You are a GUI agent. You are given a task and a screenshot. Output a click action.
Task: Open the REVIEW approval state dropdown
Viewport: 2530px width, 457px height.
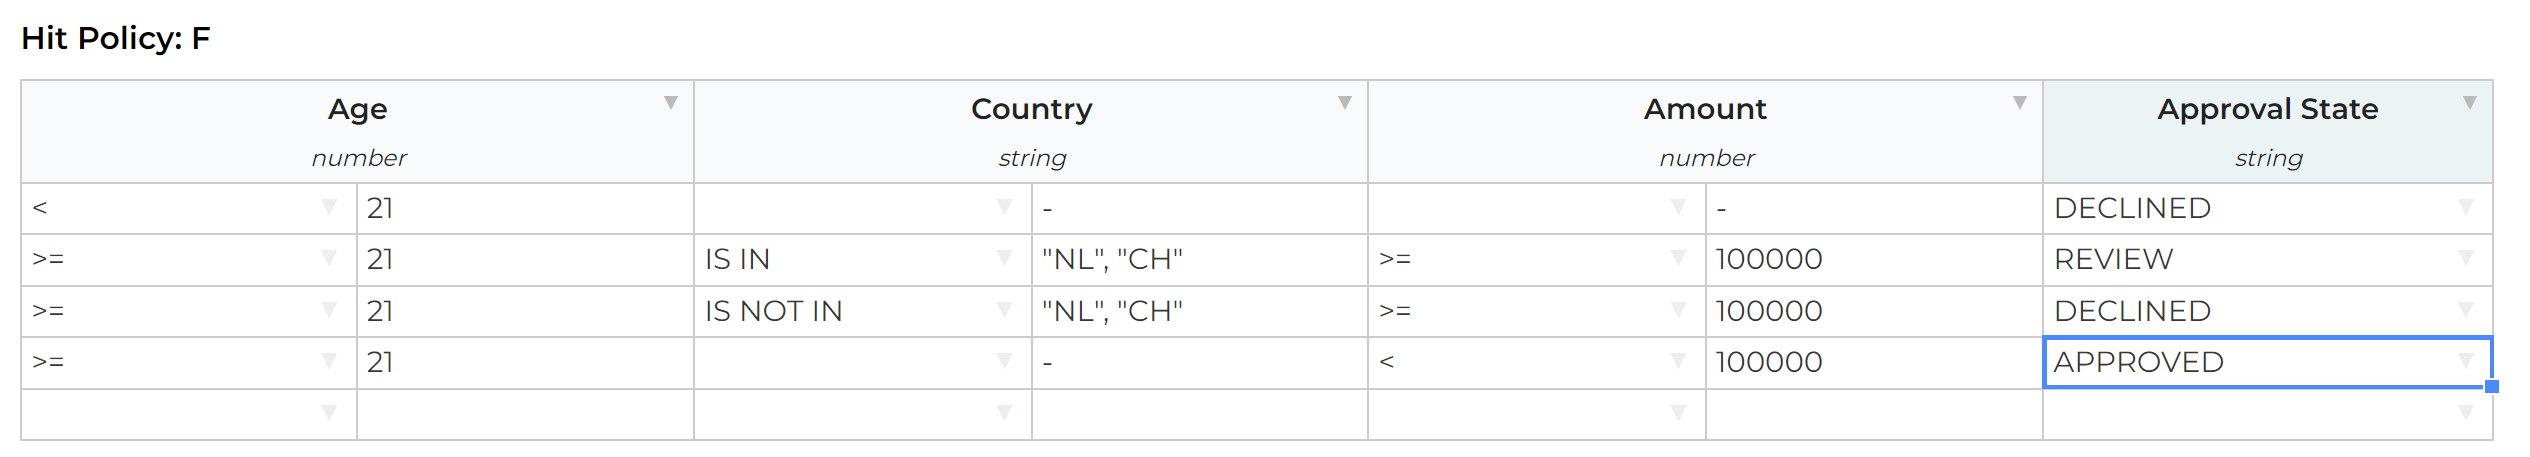click(2466, 258)
